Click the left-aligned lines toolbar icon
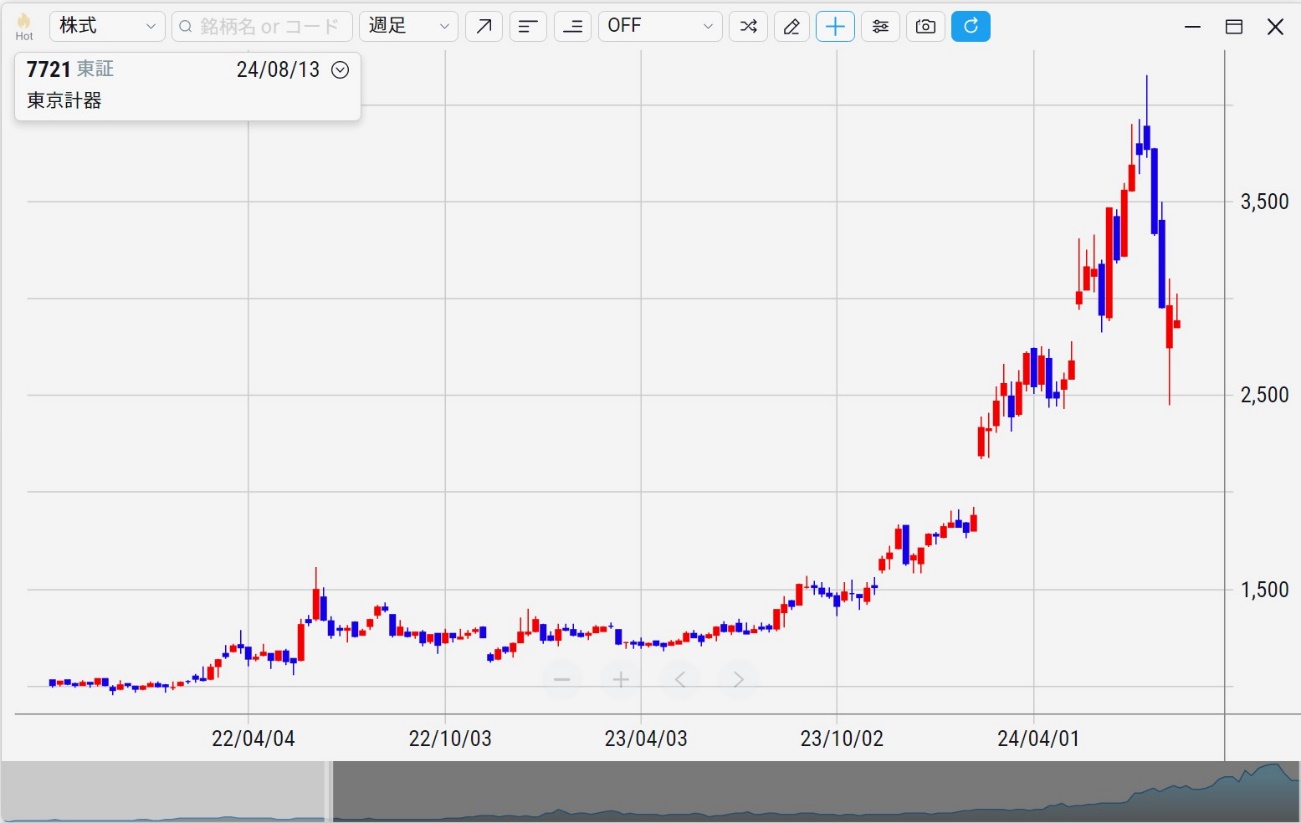The image size is (1301, 823). click(x=528, y=26)
